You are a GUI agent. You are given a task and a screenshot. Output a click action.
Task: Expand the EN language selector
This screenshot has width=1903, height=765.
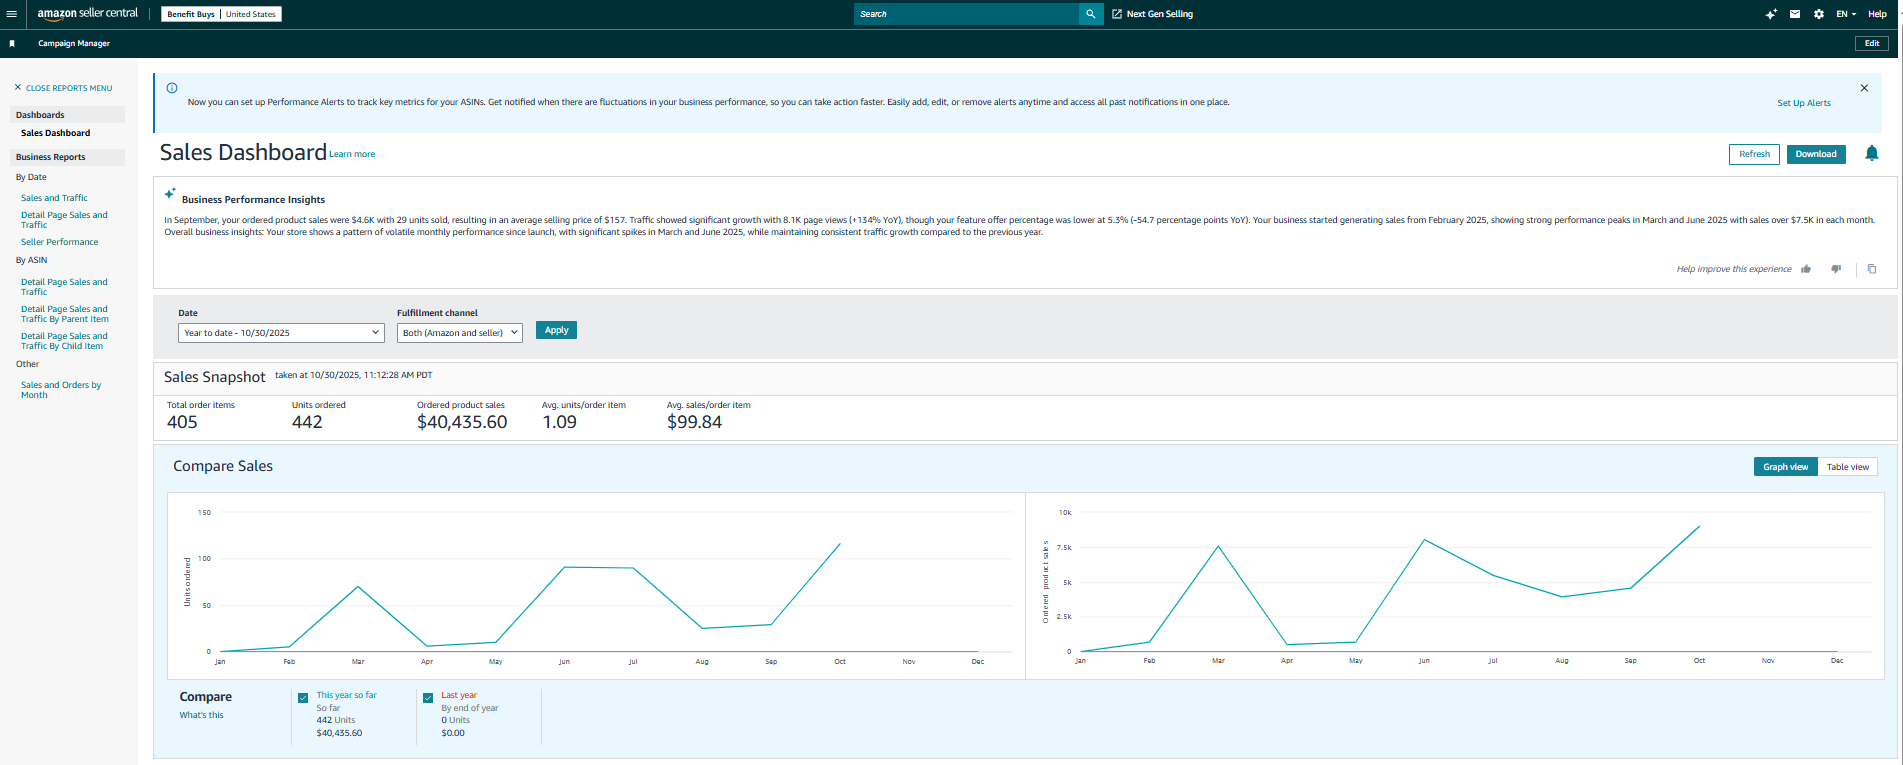click(x=1845, y=14)
